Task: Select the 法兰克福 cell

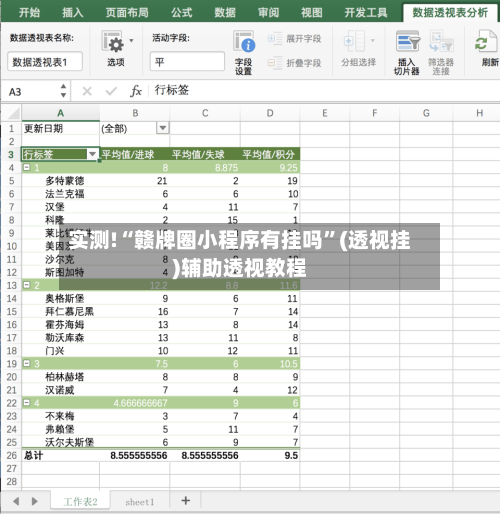Action: click(x=61, y=194)
